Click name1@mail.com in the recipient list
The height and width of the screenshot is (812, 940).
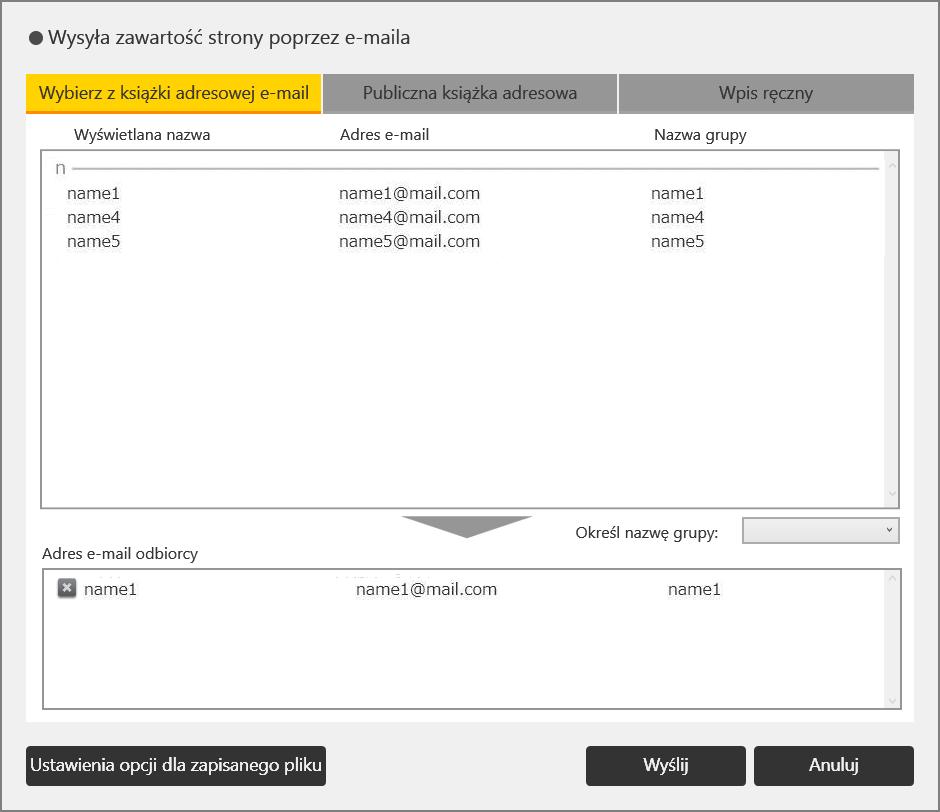[x=426, y=589]
